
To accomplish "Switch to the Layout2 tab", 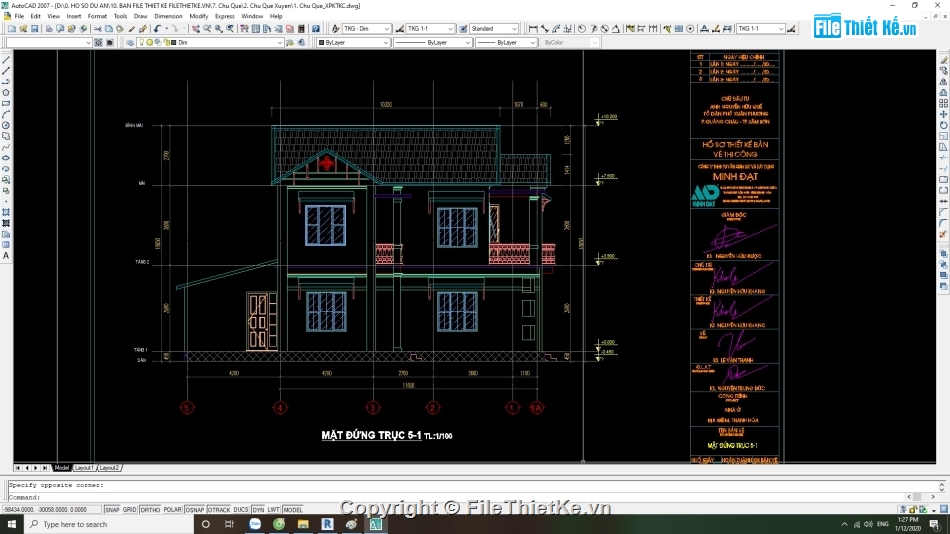I will coord(110,468).
